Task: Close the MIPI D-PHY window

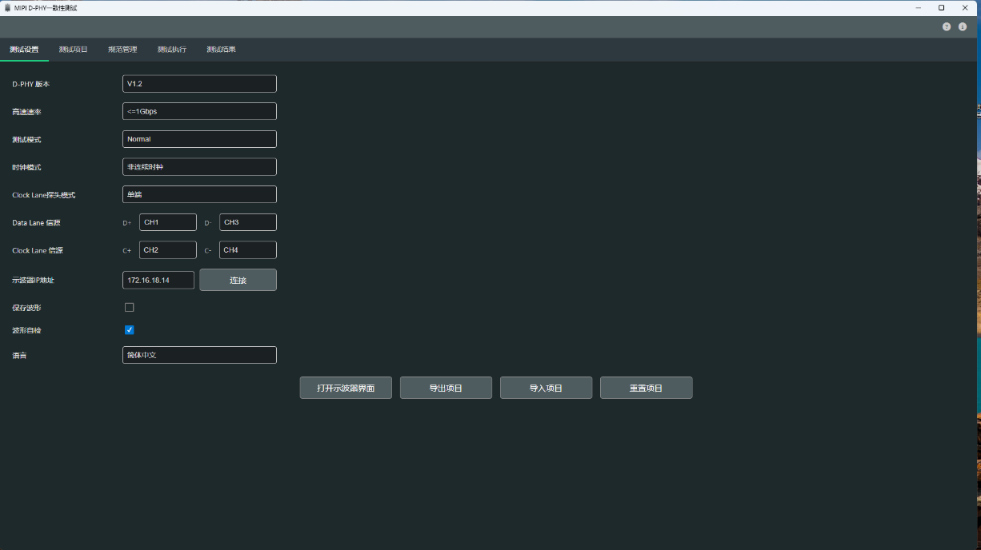Action: [x=965, y=8]
